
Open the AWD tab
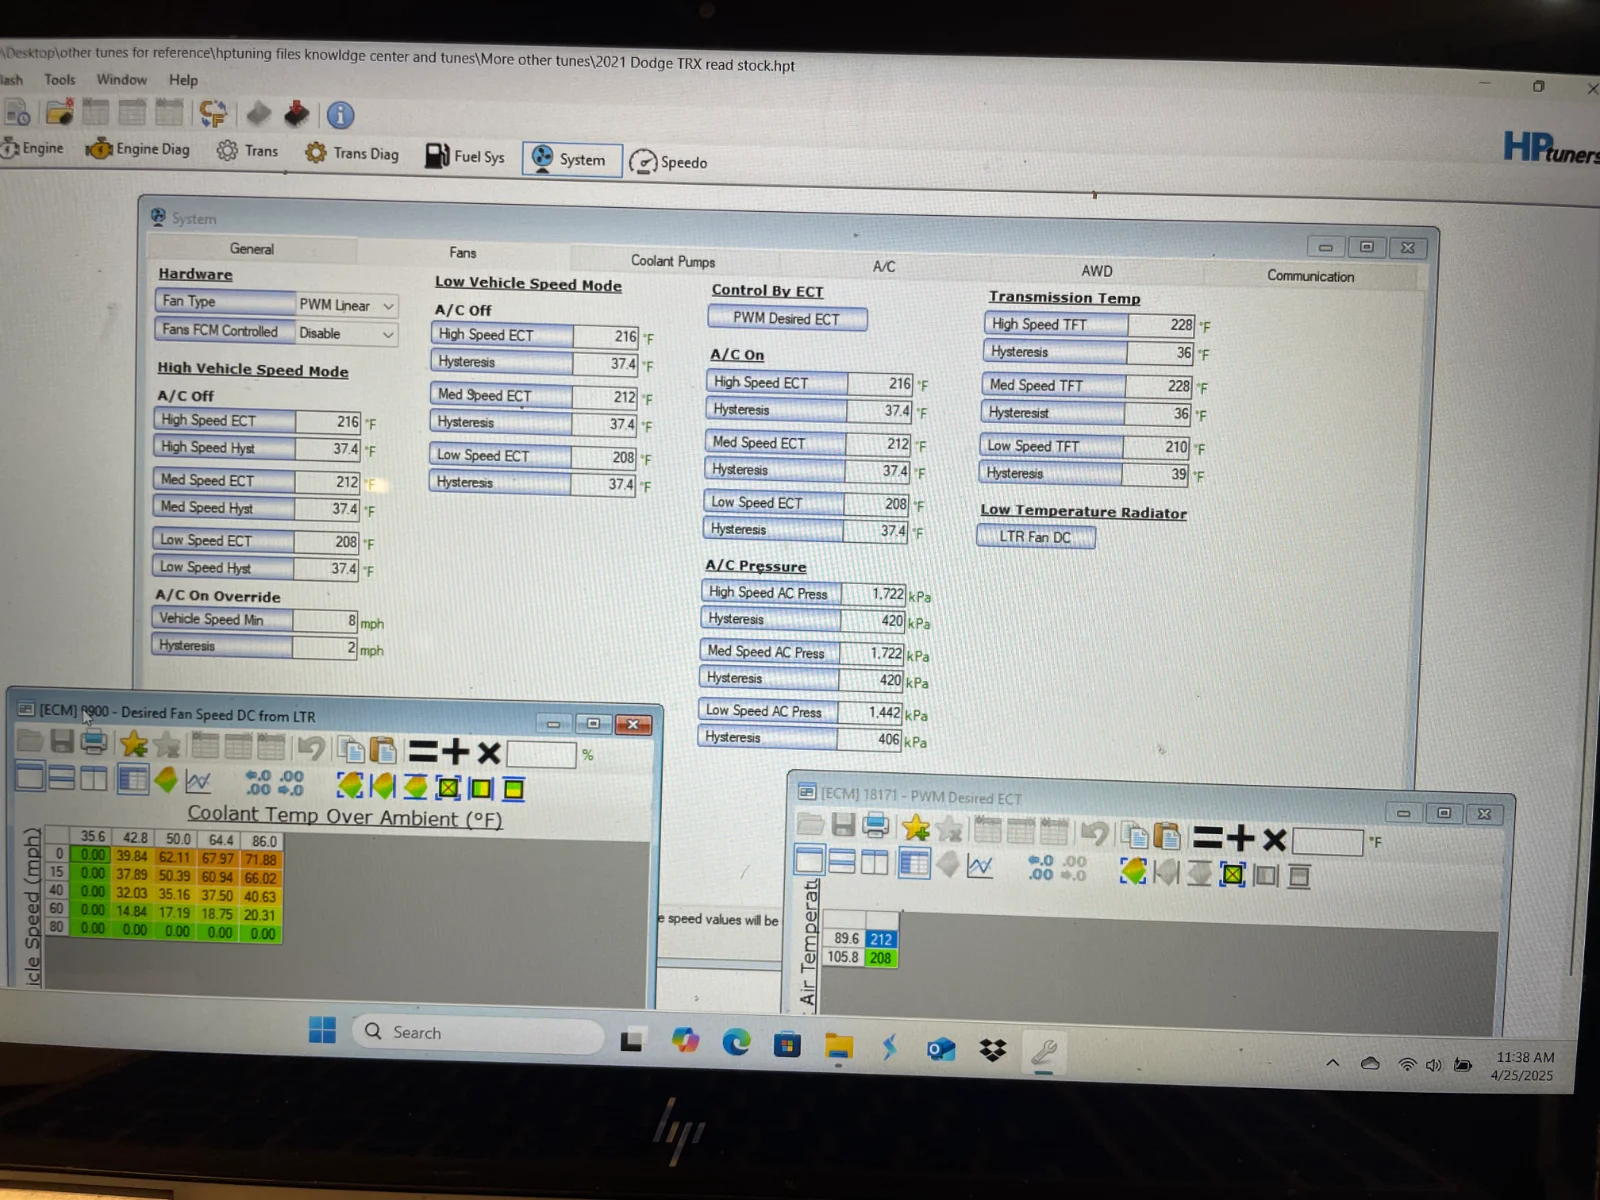pos(1096,271)
